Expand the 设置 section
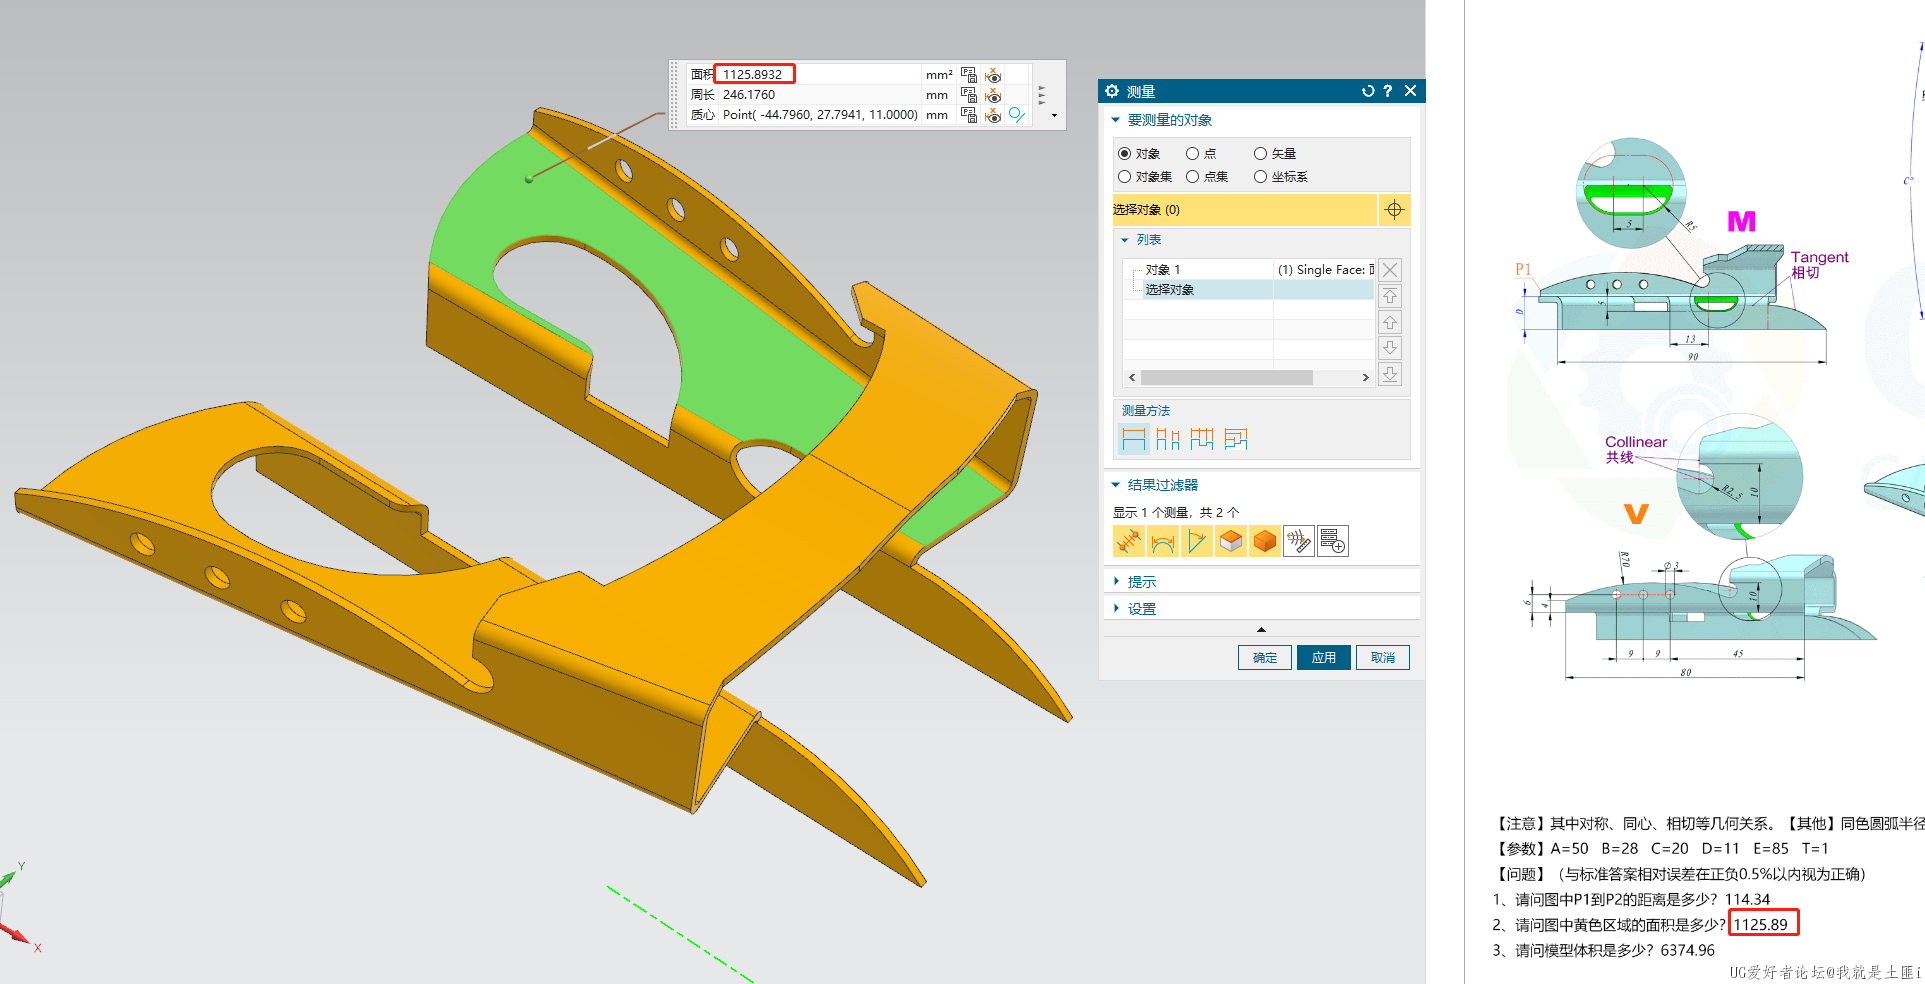 [1116, 609]
